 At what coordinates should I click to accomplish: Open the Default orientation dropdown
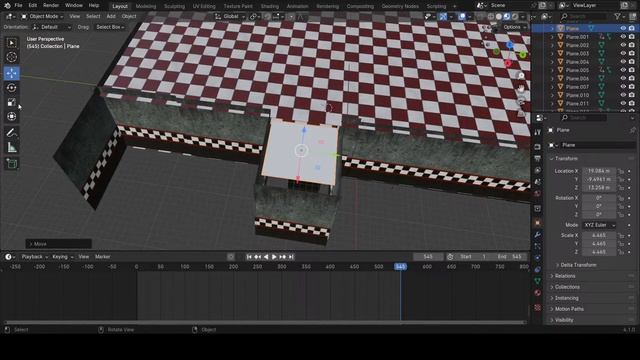52,27
